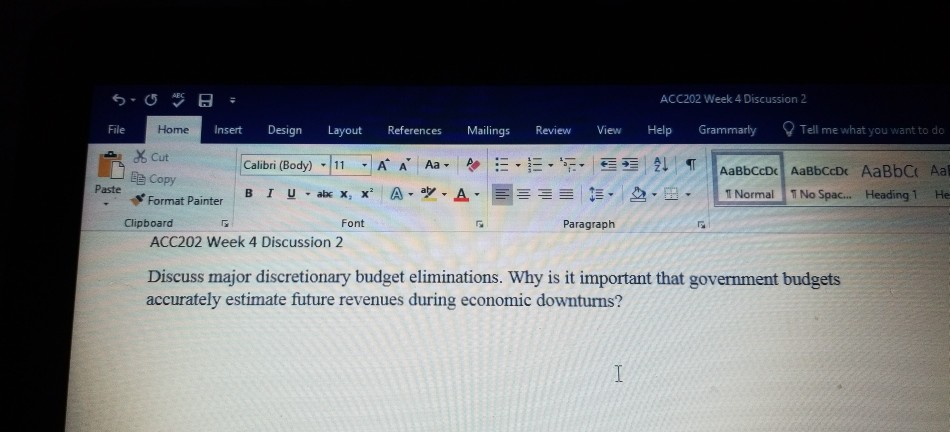Click Cut in the Clipboard group

(x=151, y=157)
